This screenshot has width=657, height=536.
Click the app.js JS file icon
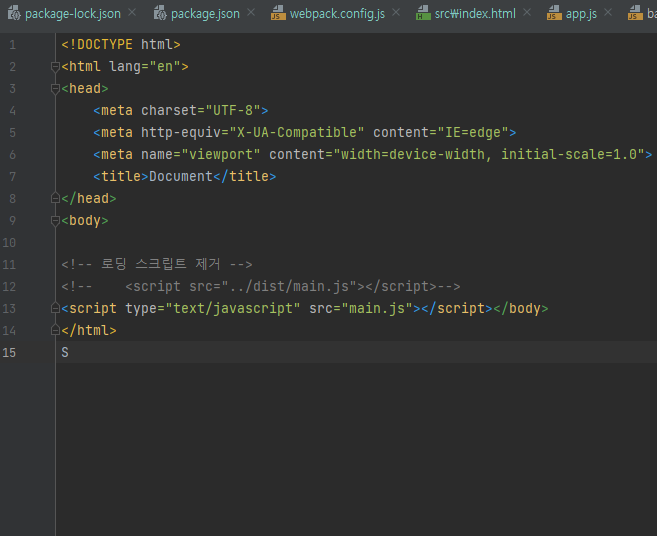554,13
